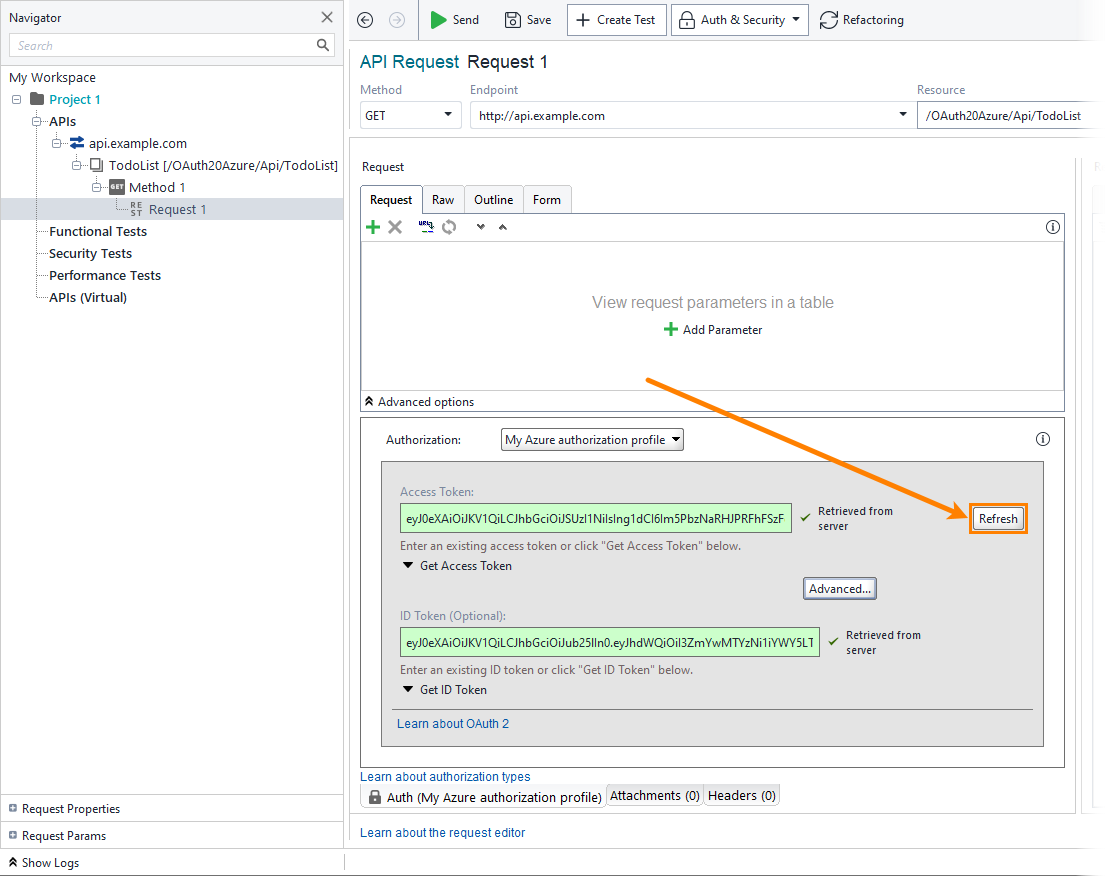Click the Refresh token button
The image size is (1106, 876).
[998, 519]
